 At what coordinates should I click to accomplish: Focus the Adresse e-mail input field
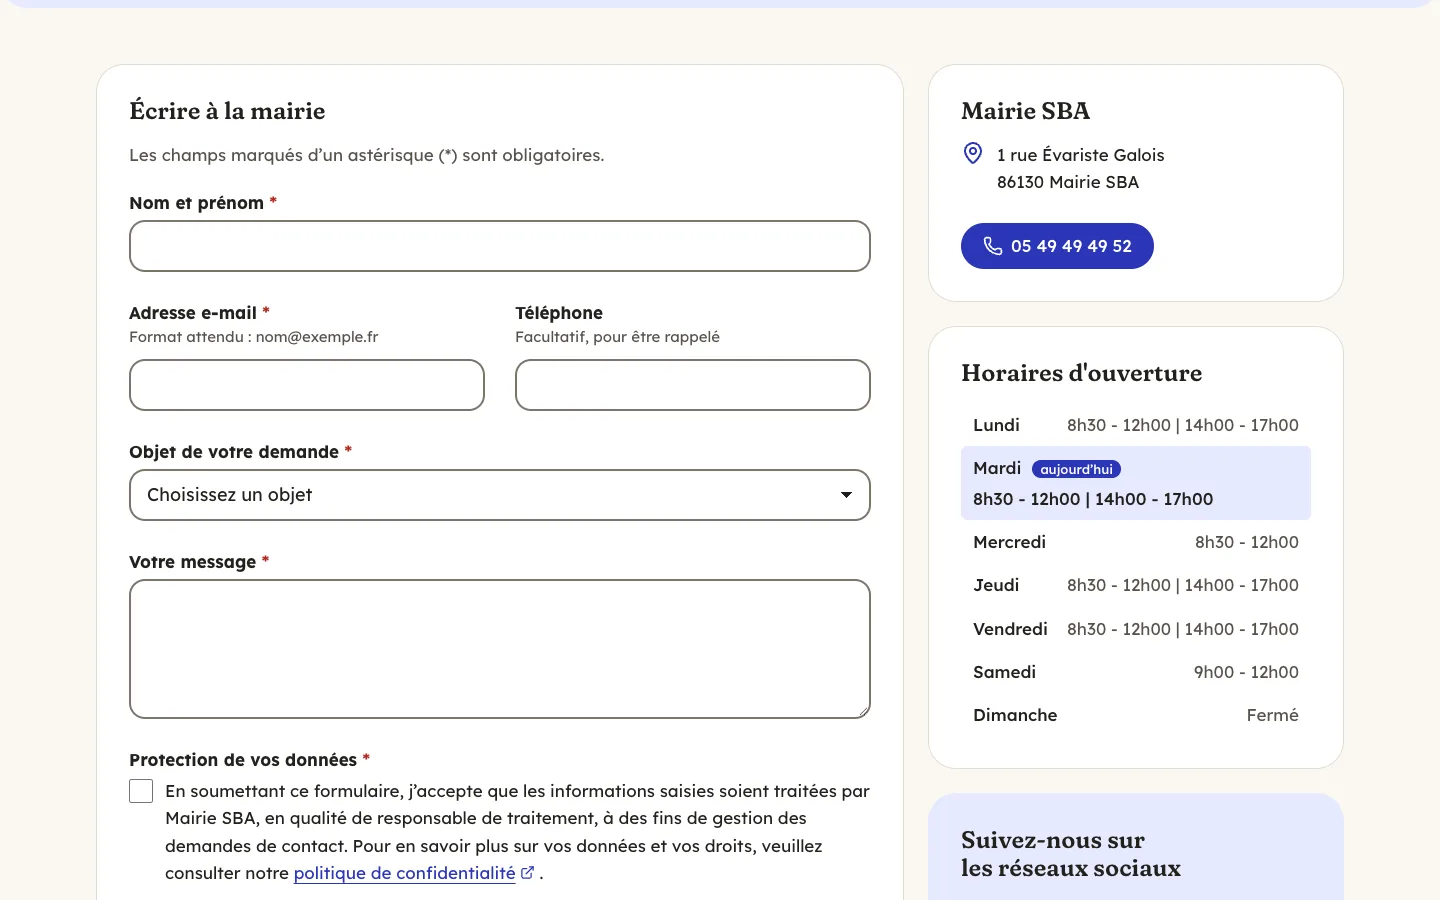[307, 385]
